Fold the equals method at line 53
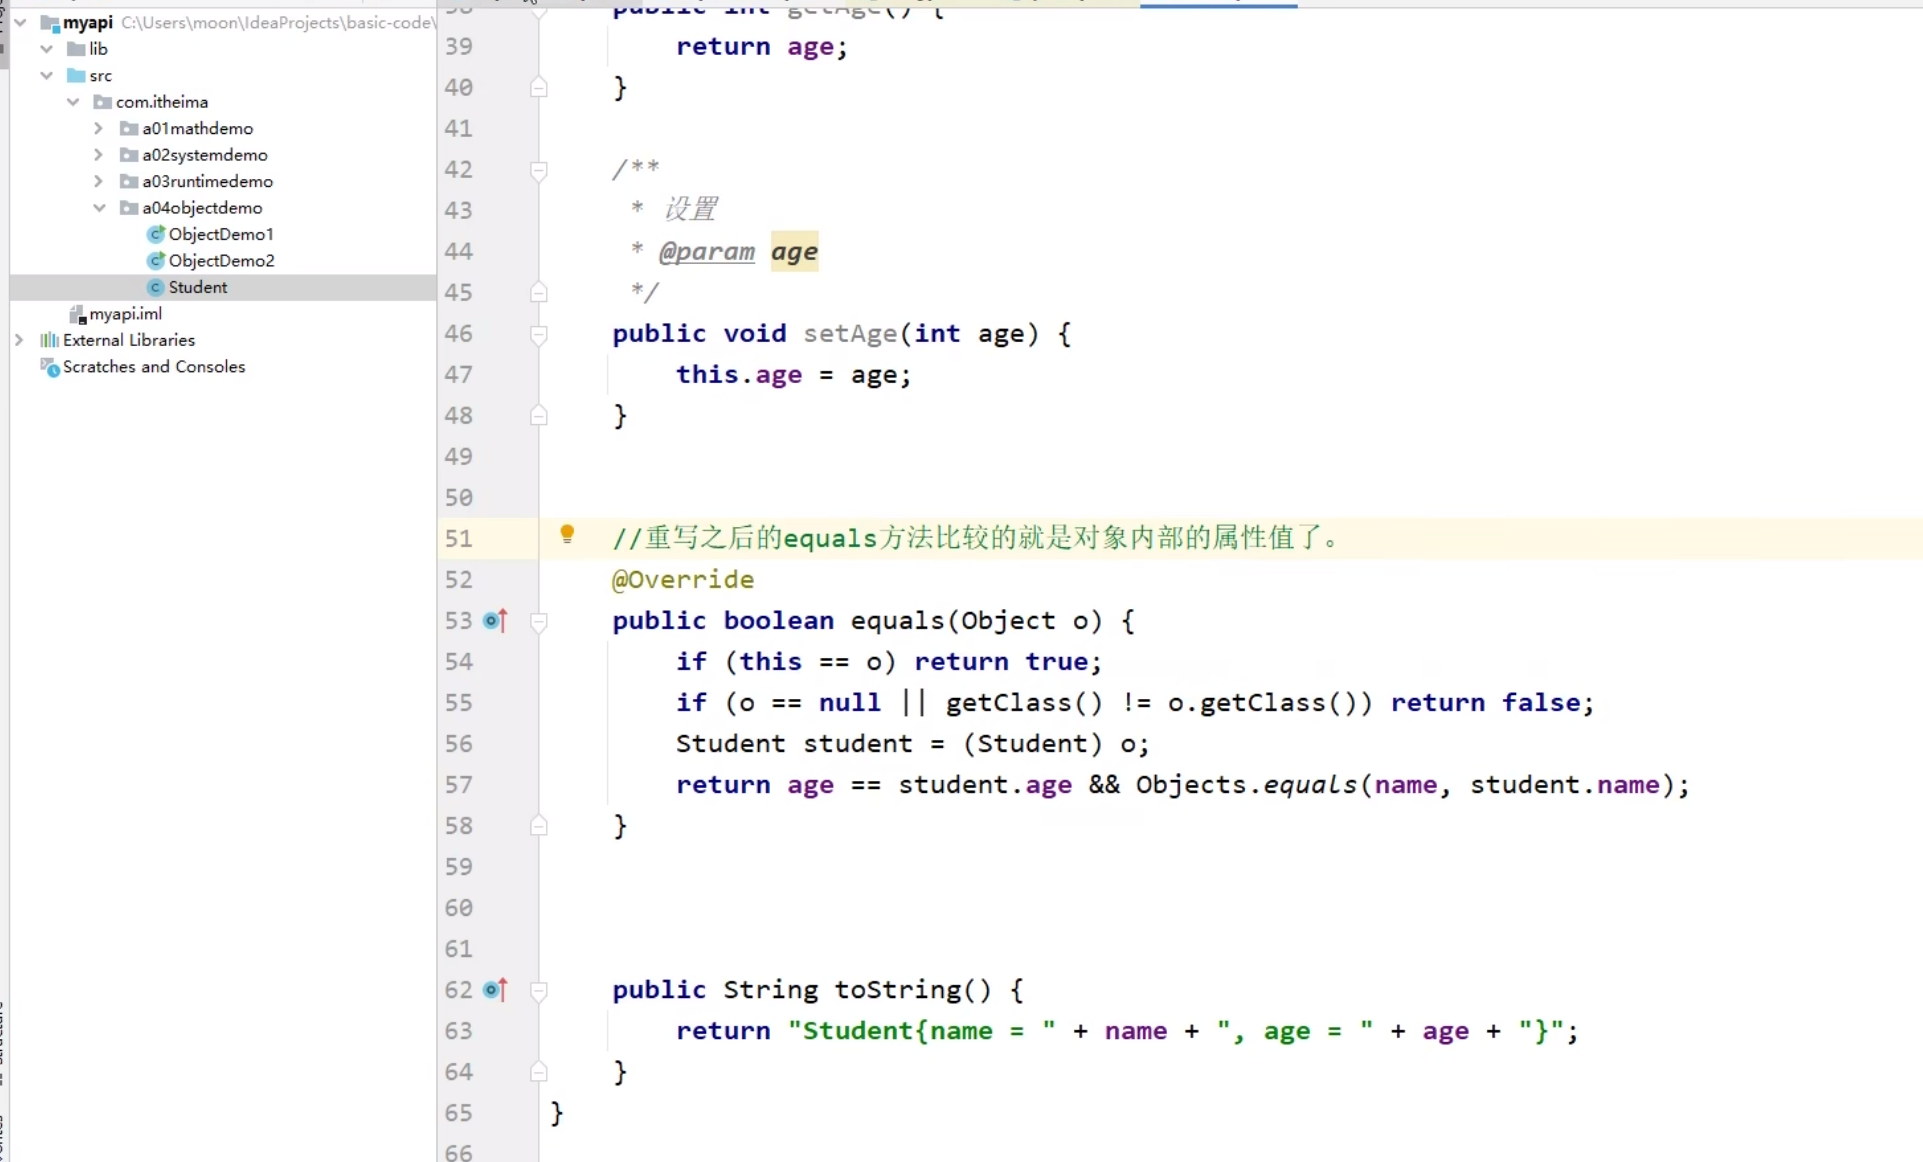 tap(538, 622)
